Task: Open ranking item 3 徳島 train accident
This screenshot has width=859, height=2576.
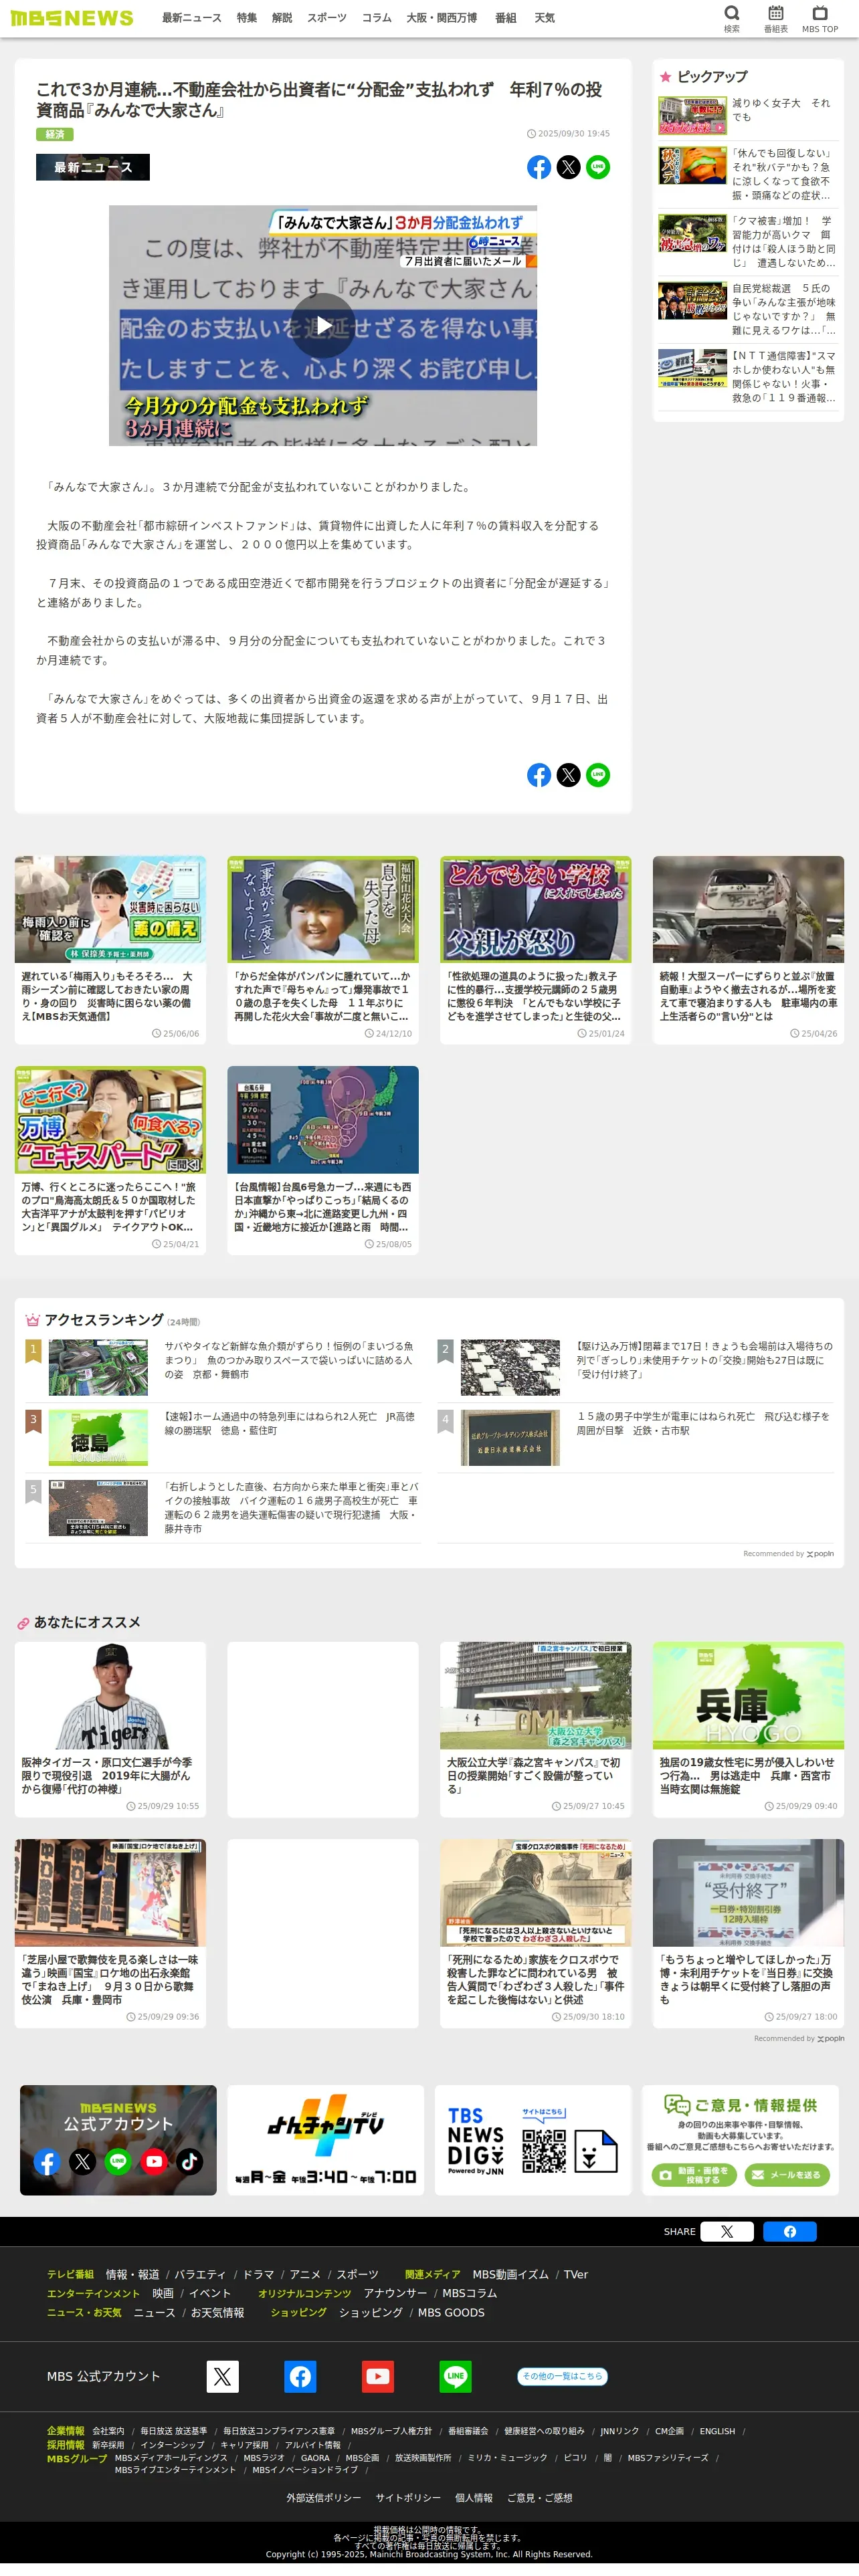Action: pos(223,1437)
